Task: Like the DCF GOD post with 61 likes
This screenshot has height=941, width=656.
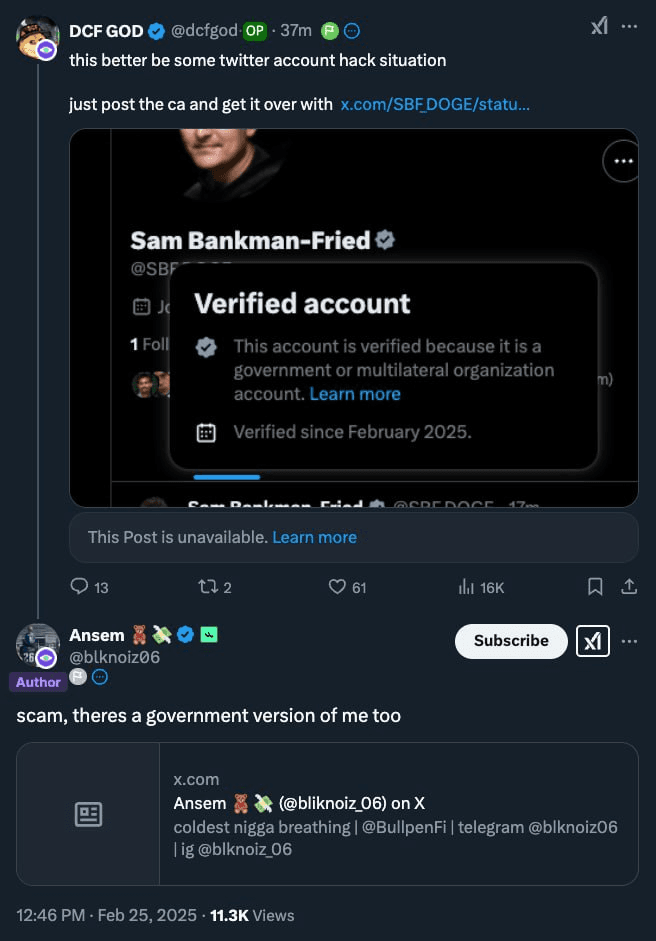Action: (337, 586)
